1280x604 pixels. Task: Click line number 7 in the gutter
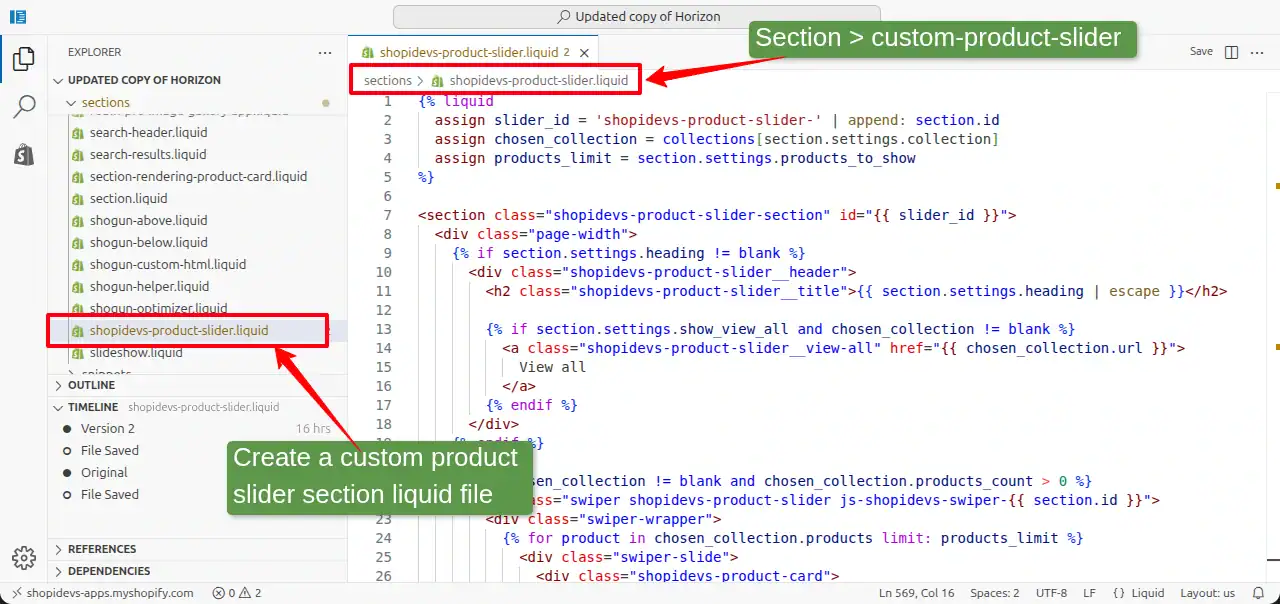[387, 215]
